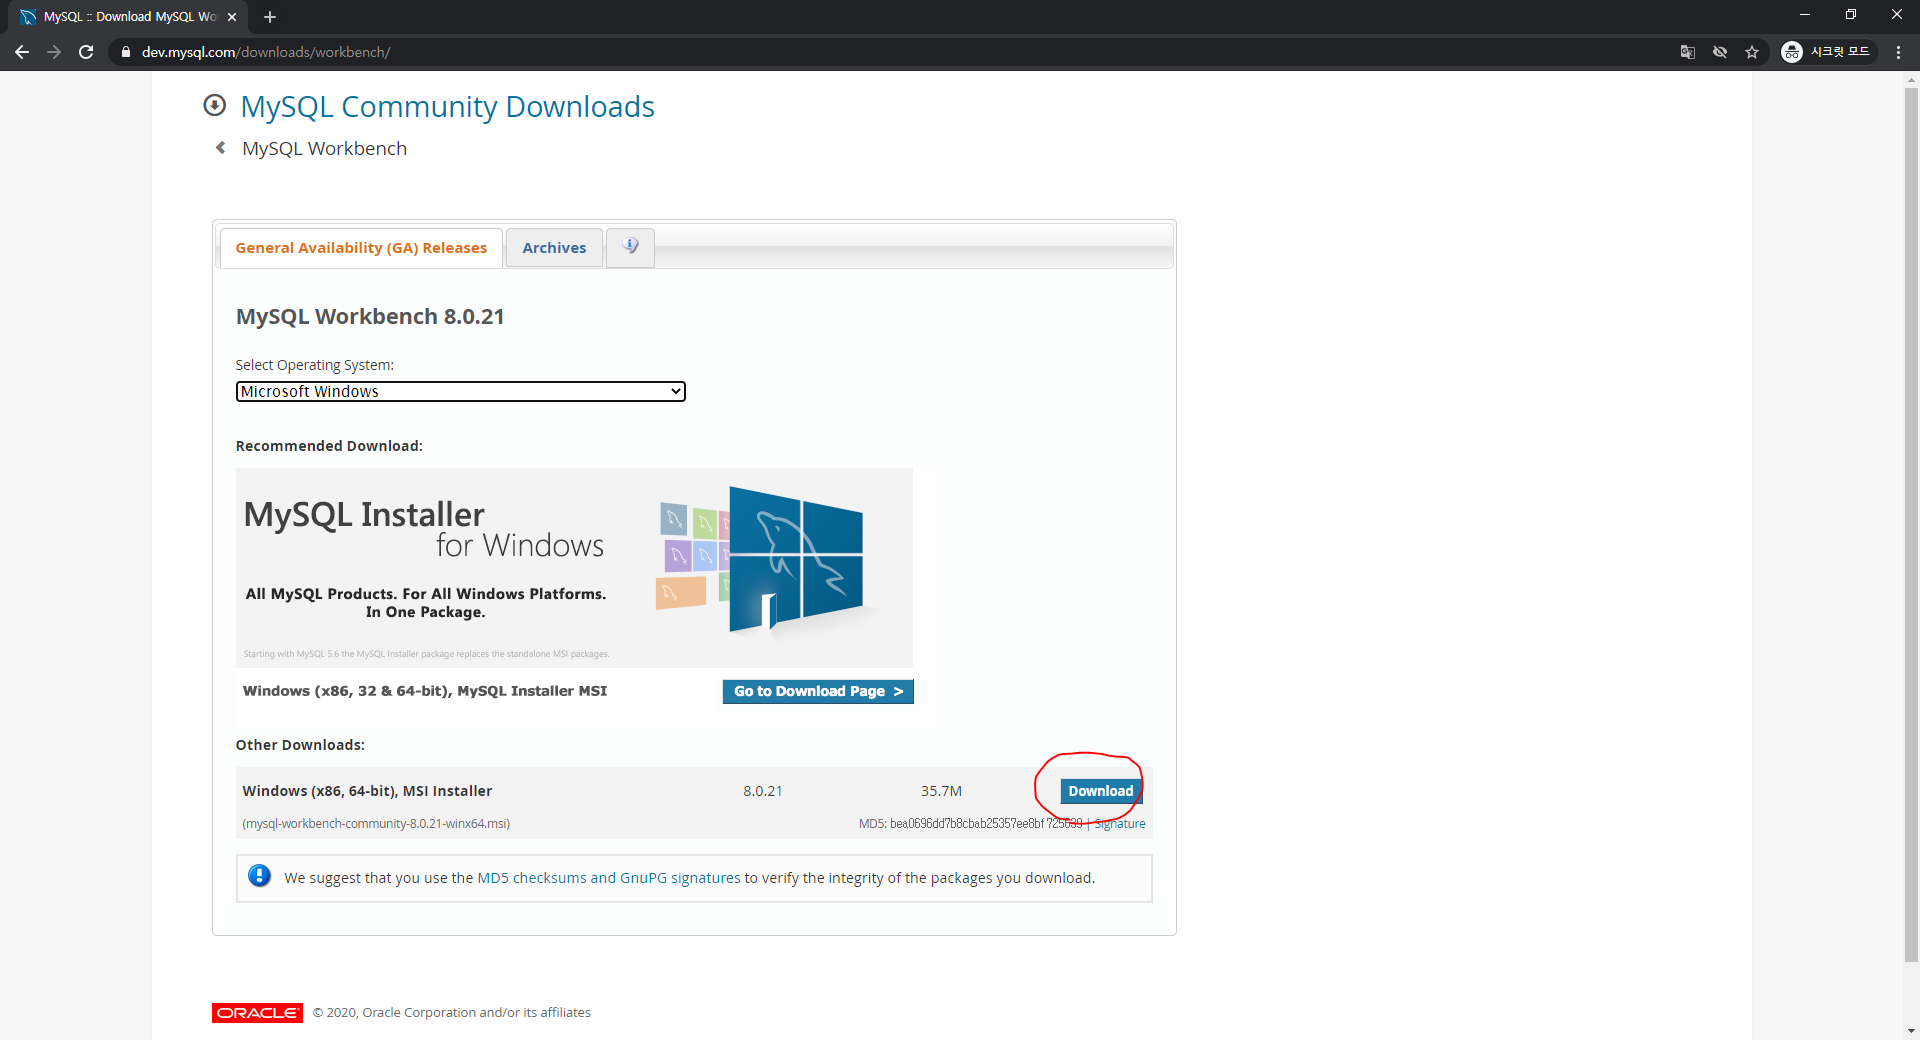This screenshot has width=1920, height=1040.
Task: Click the 35.7M file size text
Action: pos(941,791)
